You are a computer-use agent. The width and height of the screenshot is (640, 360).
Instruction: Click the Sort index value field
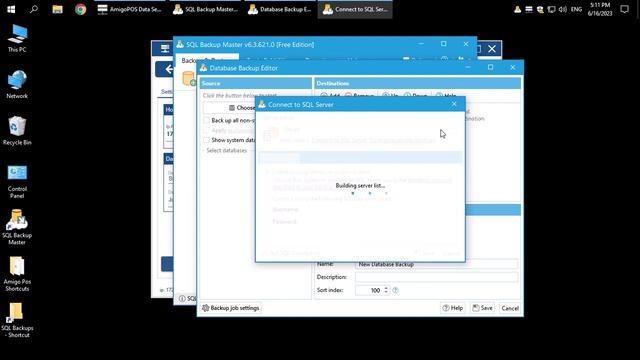[369, 290]
